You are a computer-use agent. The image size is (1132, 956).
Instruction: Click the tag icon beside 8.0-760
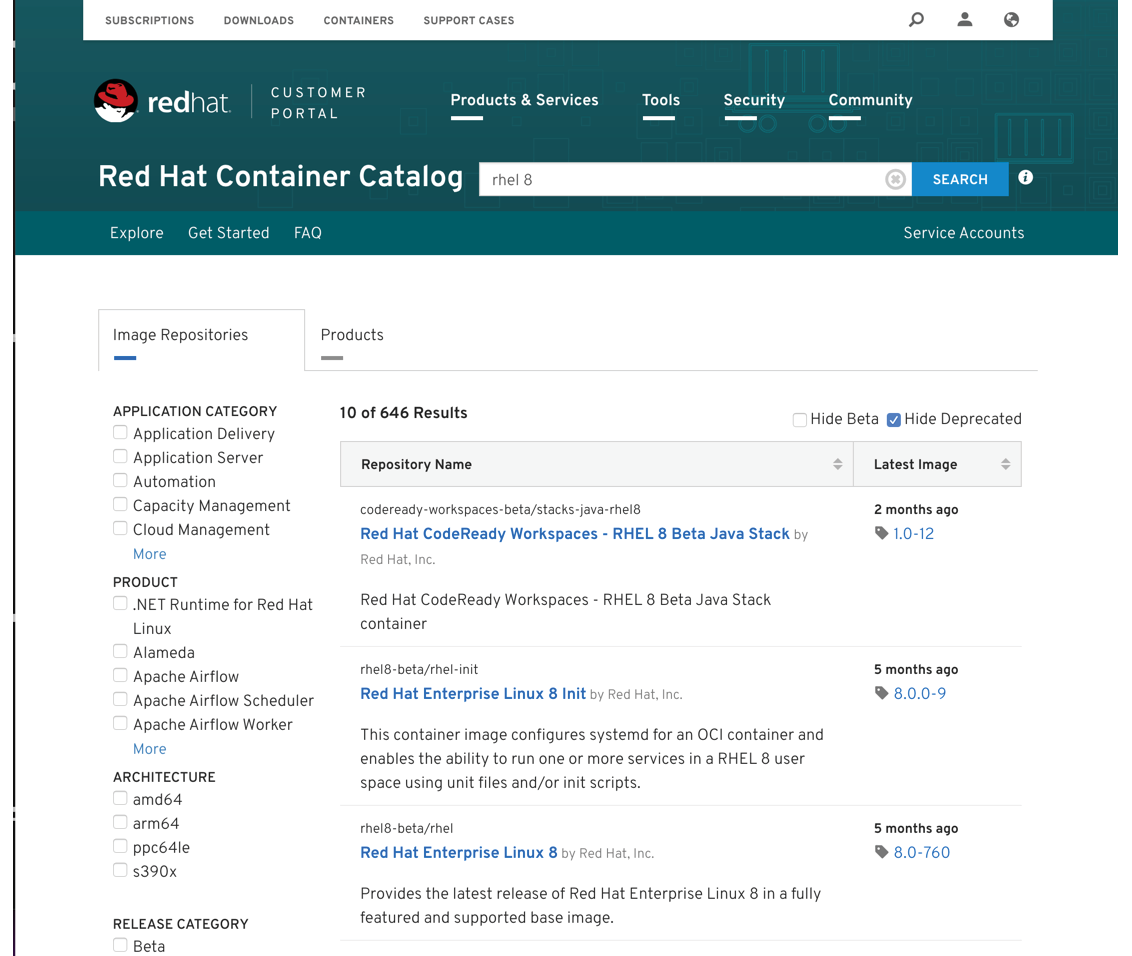tap(881, 852)
